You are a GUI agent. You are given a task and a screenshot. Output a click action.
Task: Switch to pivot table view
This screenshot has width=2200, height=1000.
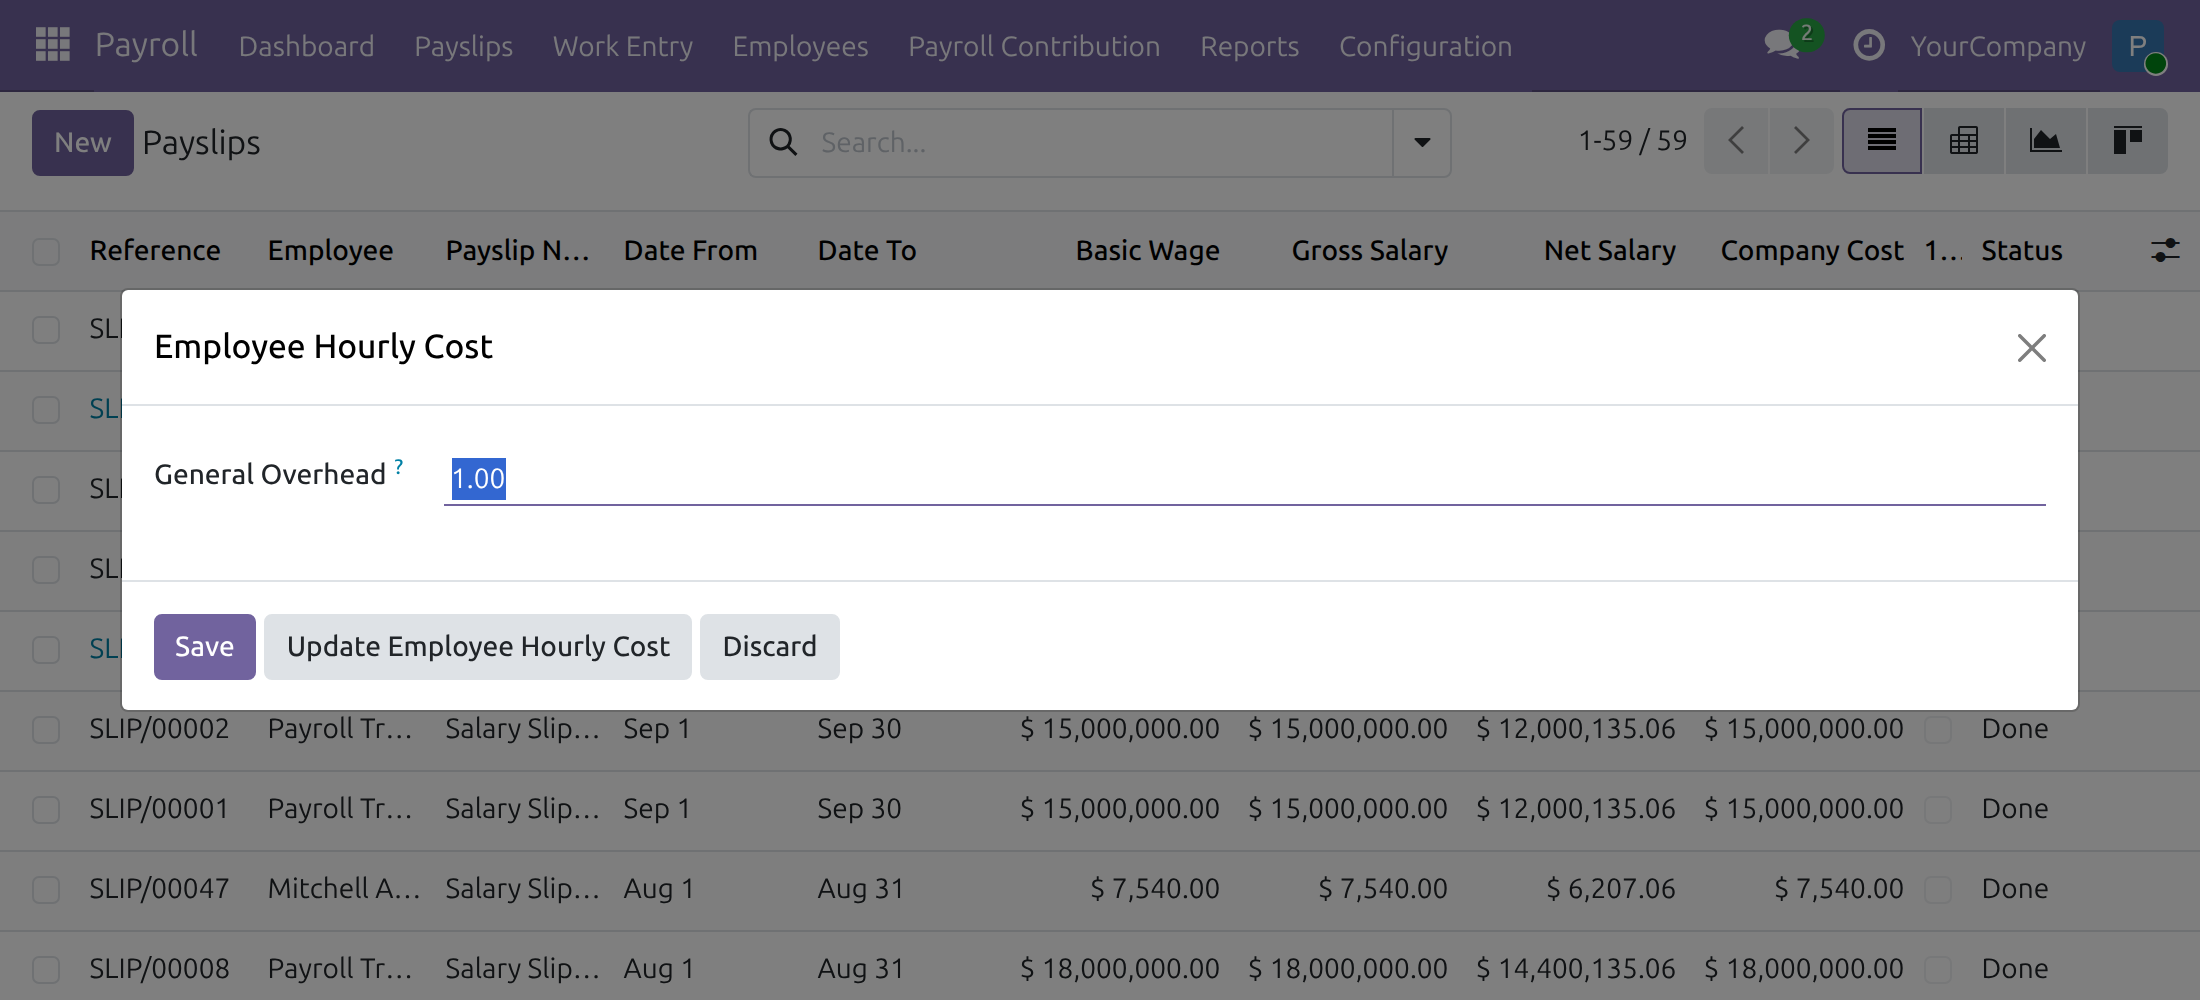(x=1964, y=141)
